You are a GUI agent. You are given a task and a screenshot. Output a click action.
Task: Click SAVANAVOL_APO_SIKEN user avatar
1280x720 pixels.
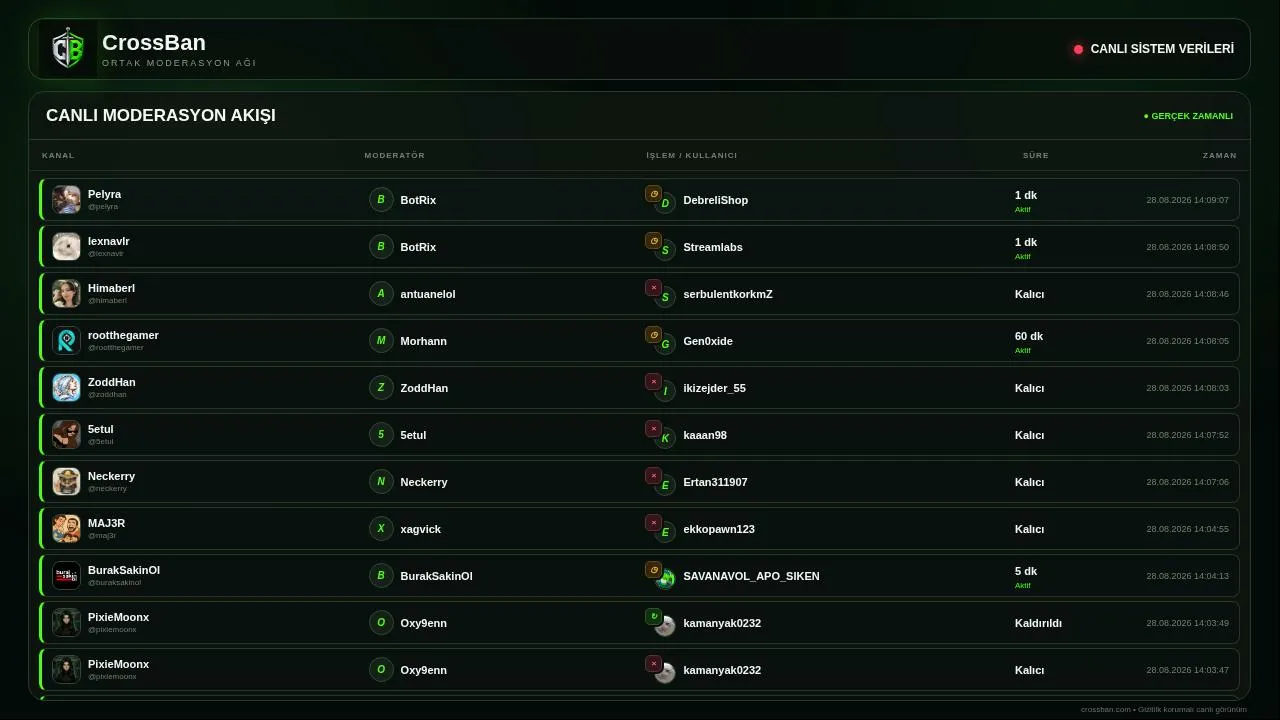(x=665, y=578)
